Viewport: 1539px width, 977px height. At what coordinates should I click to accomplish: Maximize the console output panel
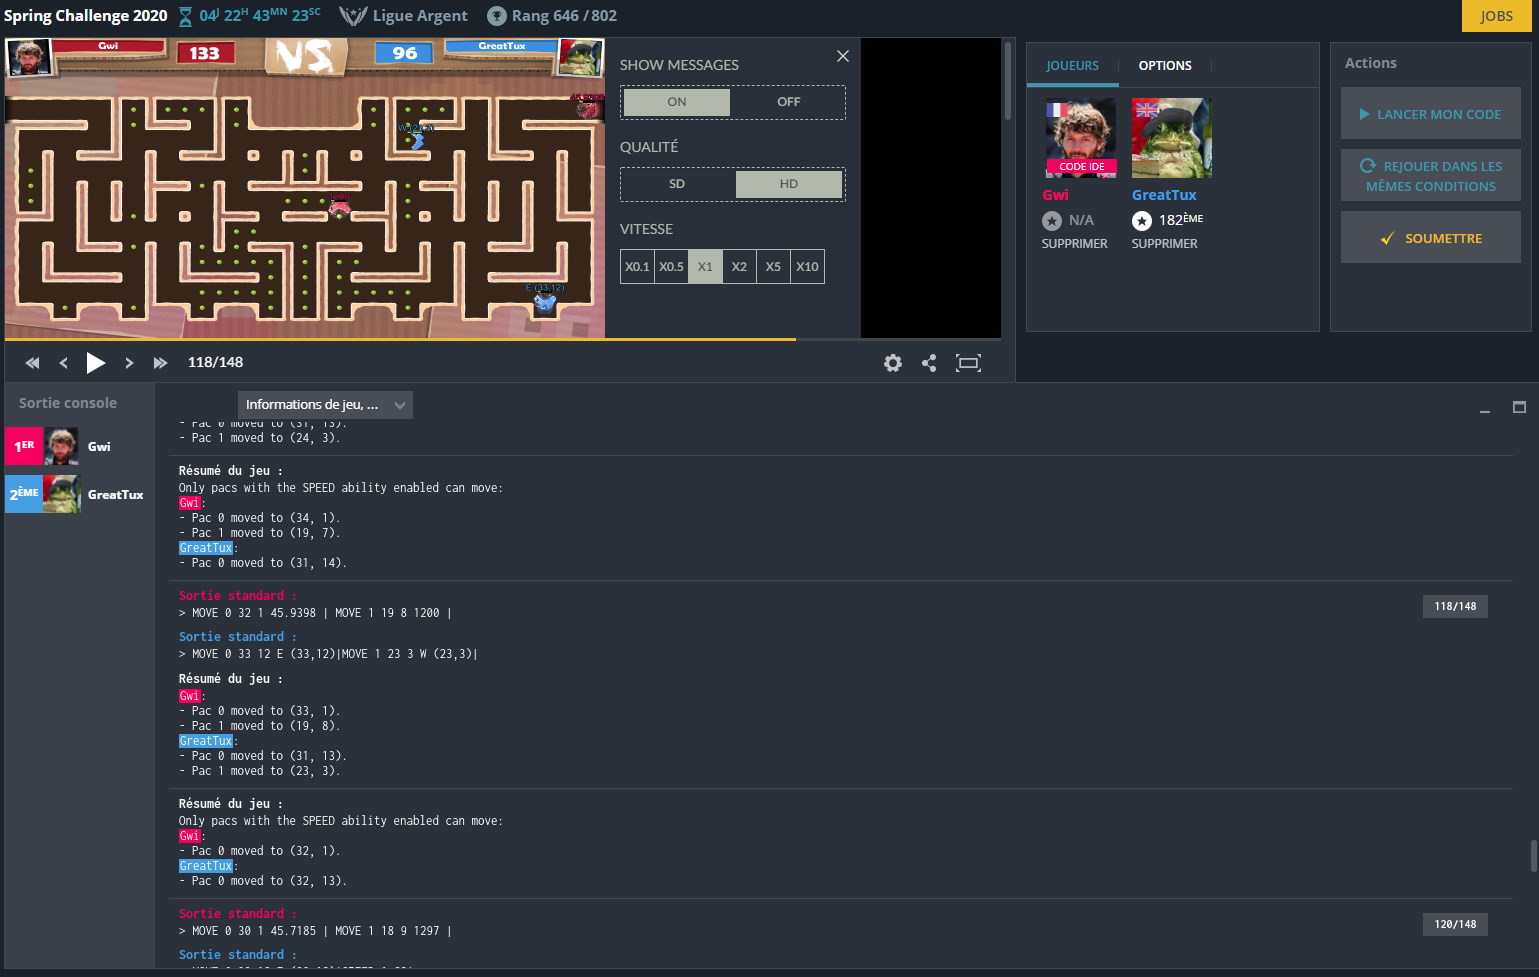coord(1519,407)
